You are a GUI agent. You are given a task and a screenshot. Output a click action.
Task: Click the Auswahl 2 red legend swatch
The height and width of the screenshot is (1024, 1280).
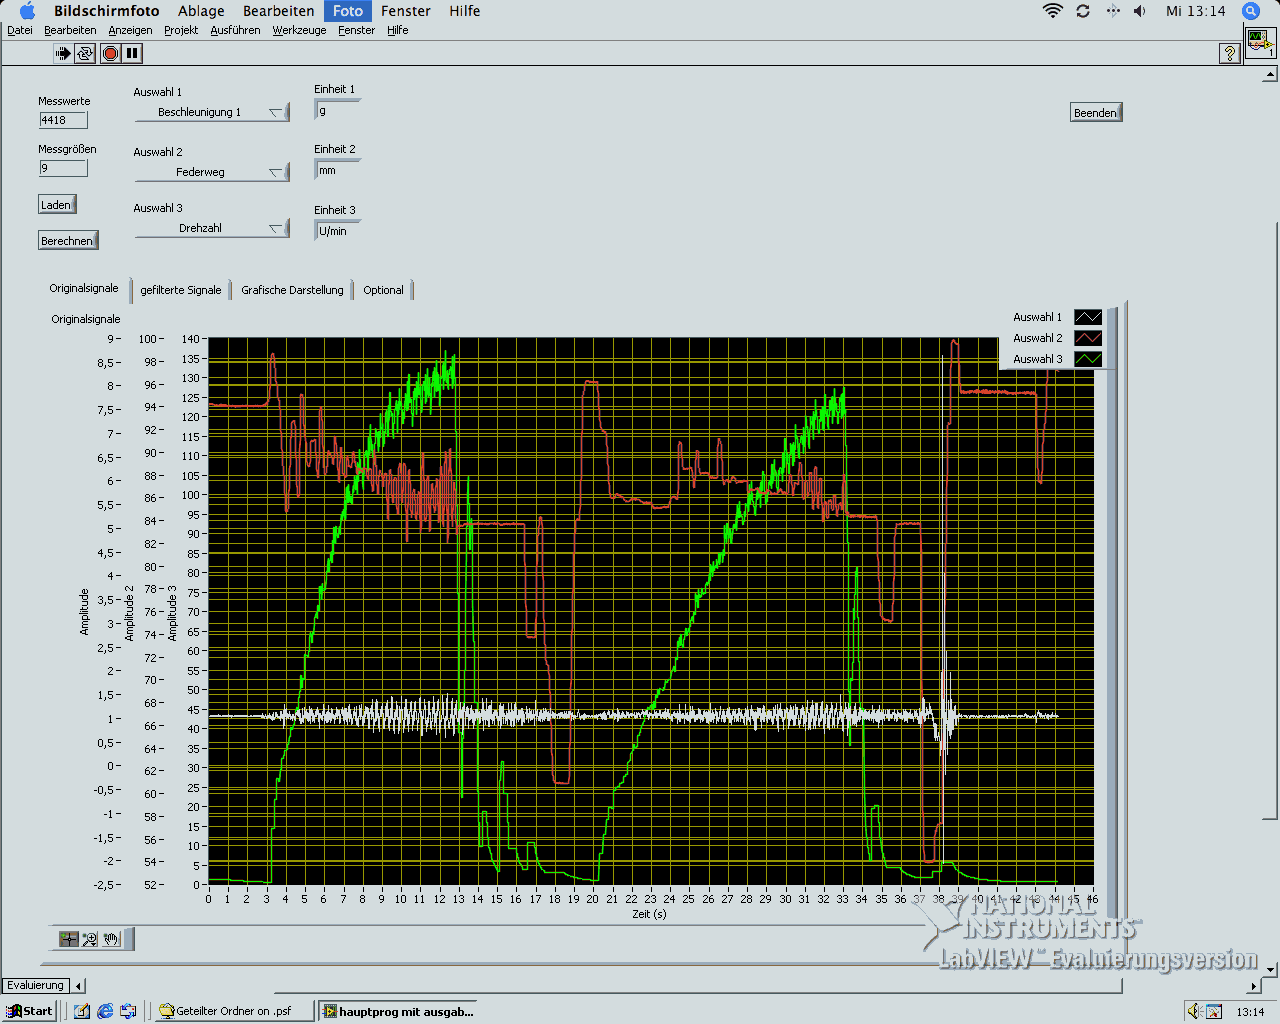tap(1088, 338)
